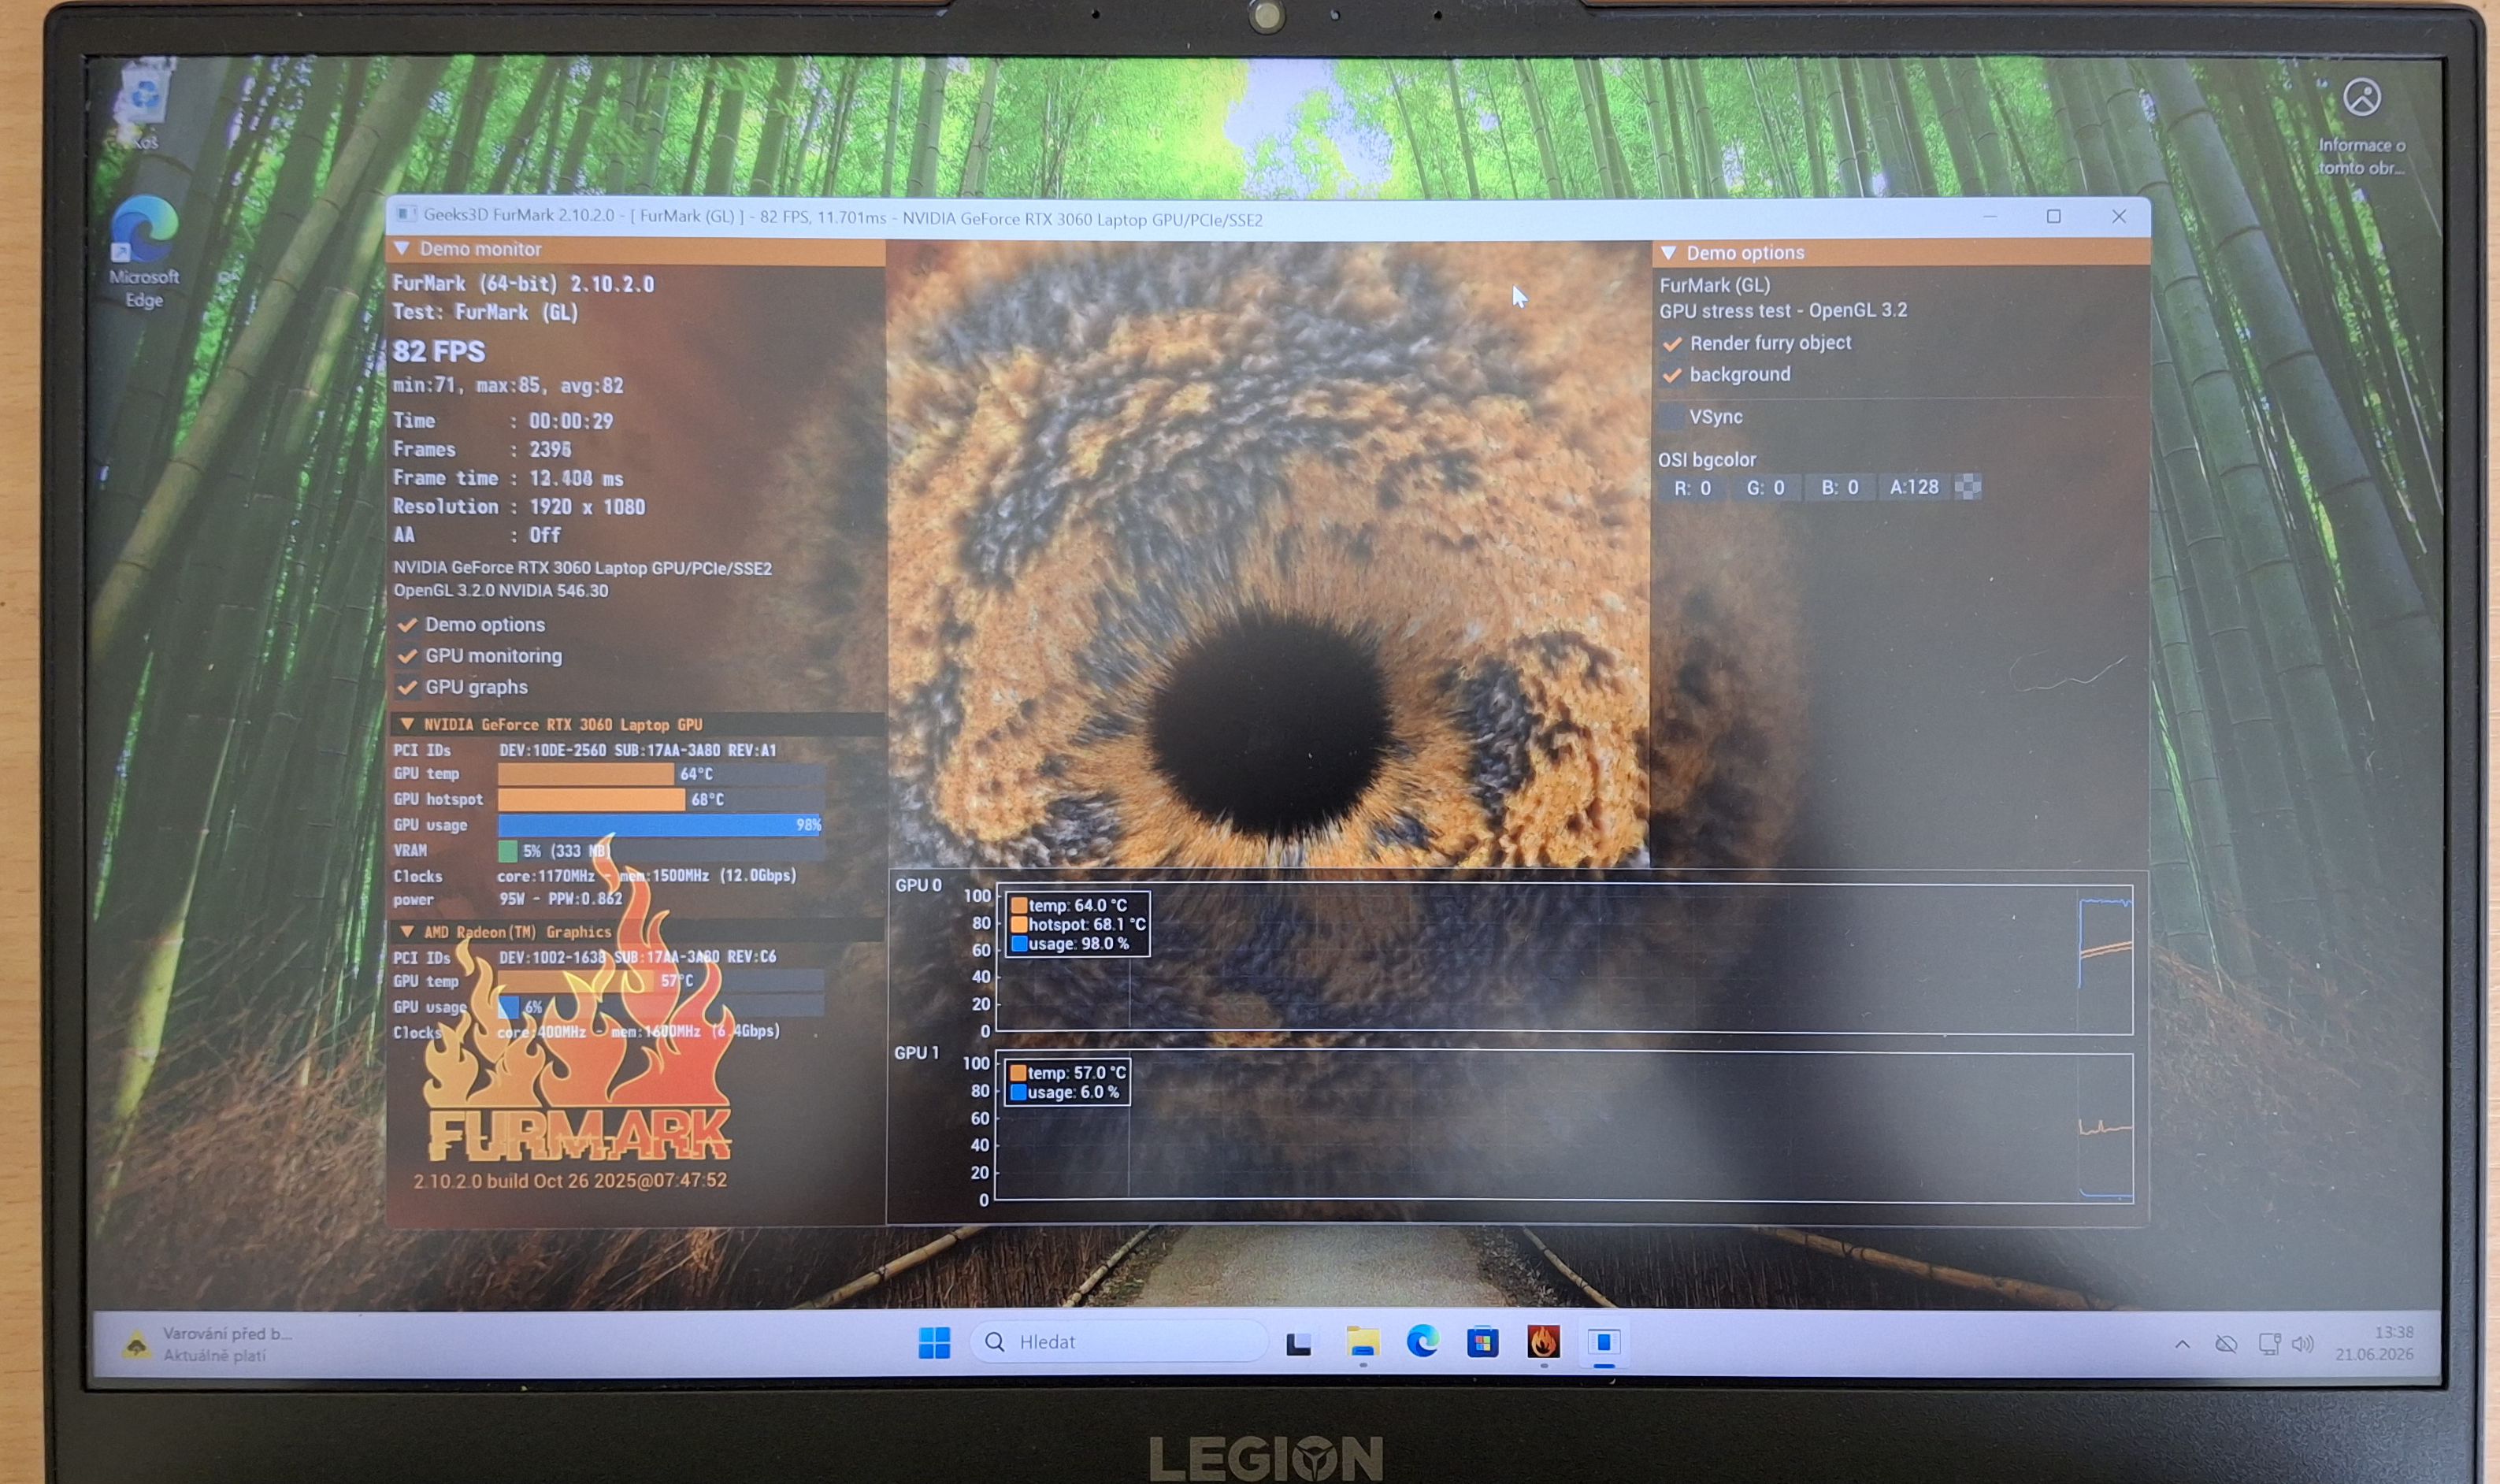Enable the VSync checkbox
The height and width of the screenshot is (1484, 2500).
coord(1672,417)
